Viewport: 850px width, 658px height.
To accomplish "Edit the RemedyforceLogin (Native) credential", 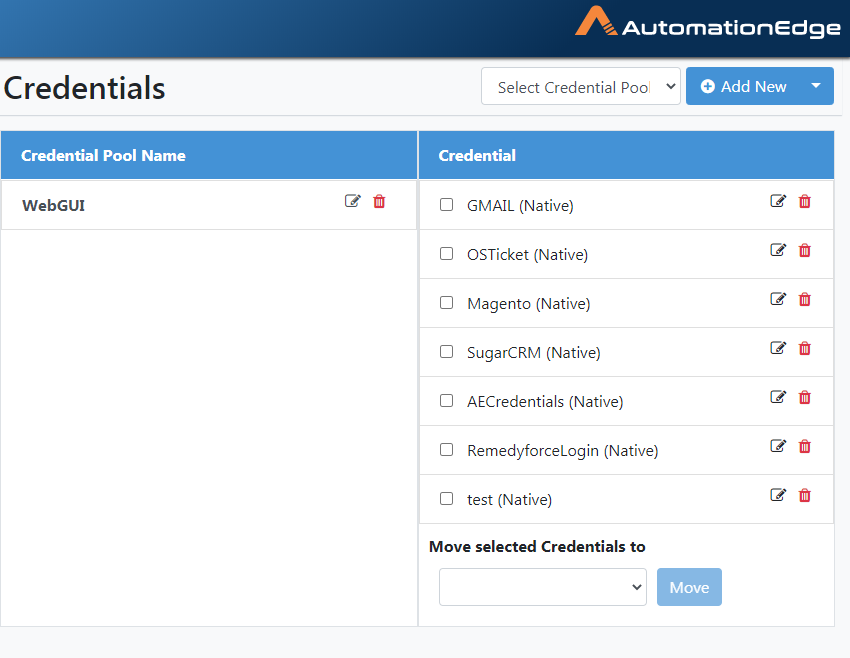I will point(778,446).
